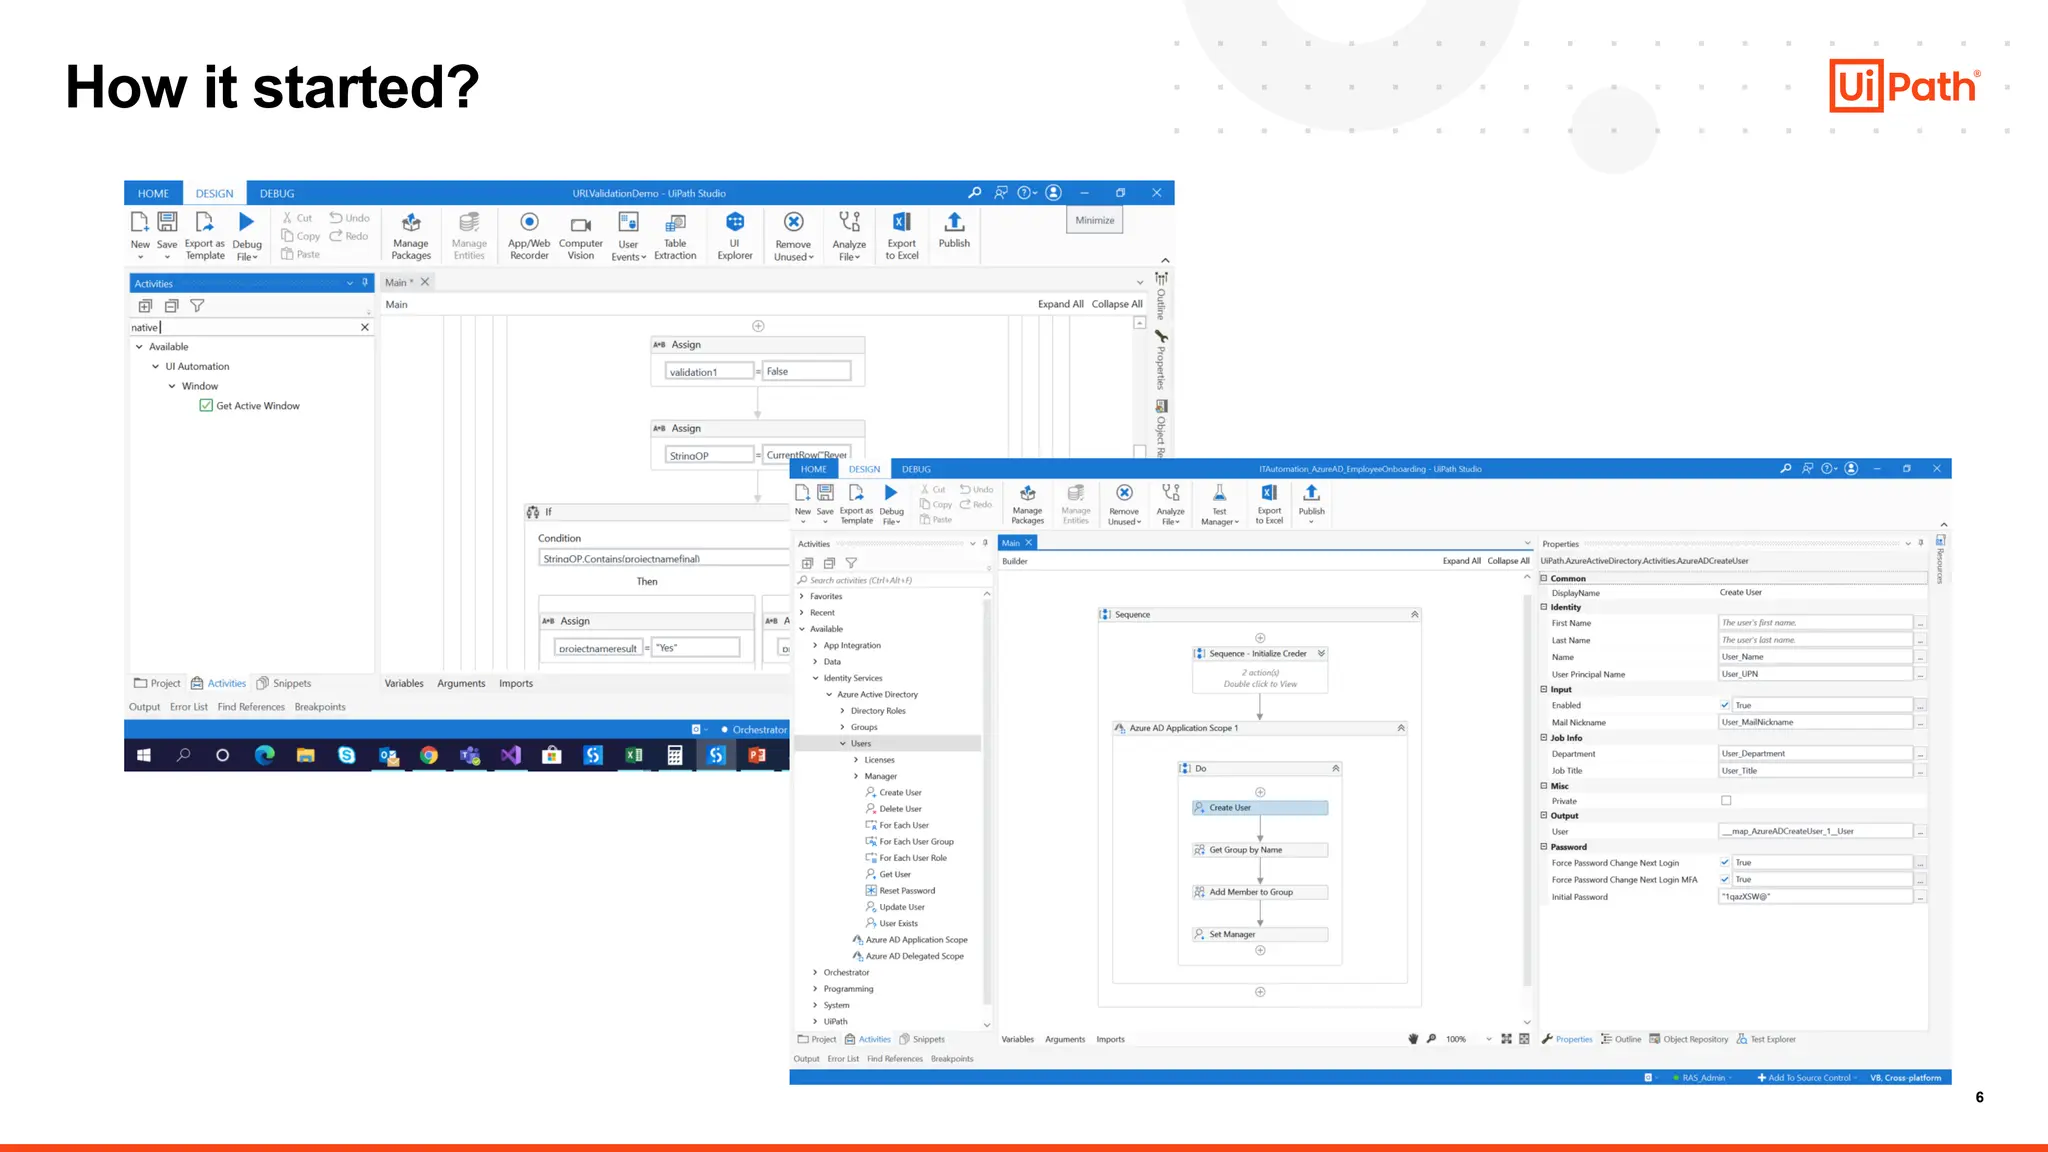Click the UI Explorer icon in ribbon

(x=734, y=223)
